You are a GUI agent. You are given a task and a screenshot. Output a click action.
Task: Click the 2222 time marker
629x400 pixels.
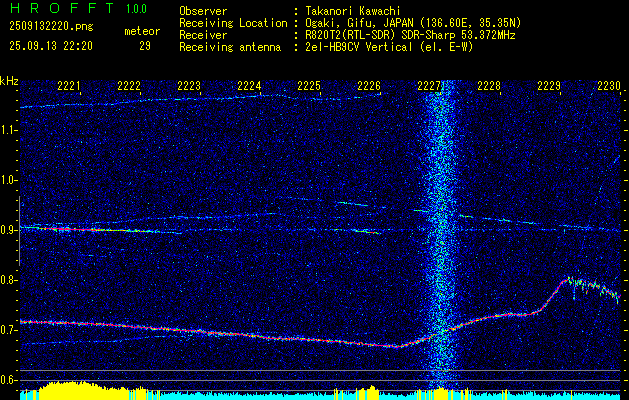point(129,85)
